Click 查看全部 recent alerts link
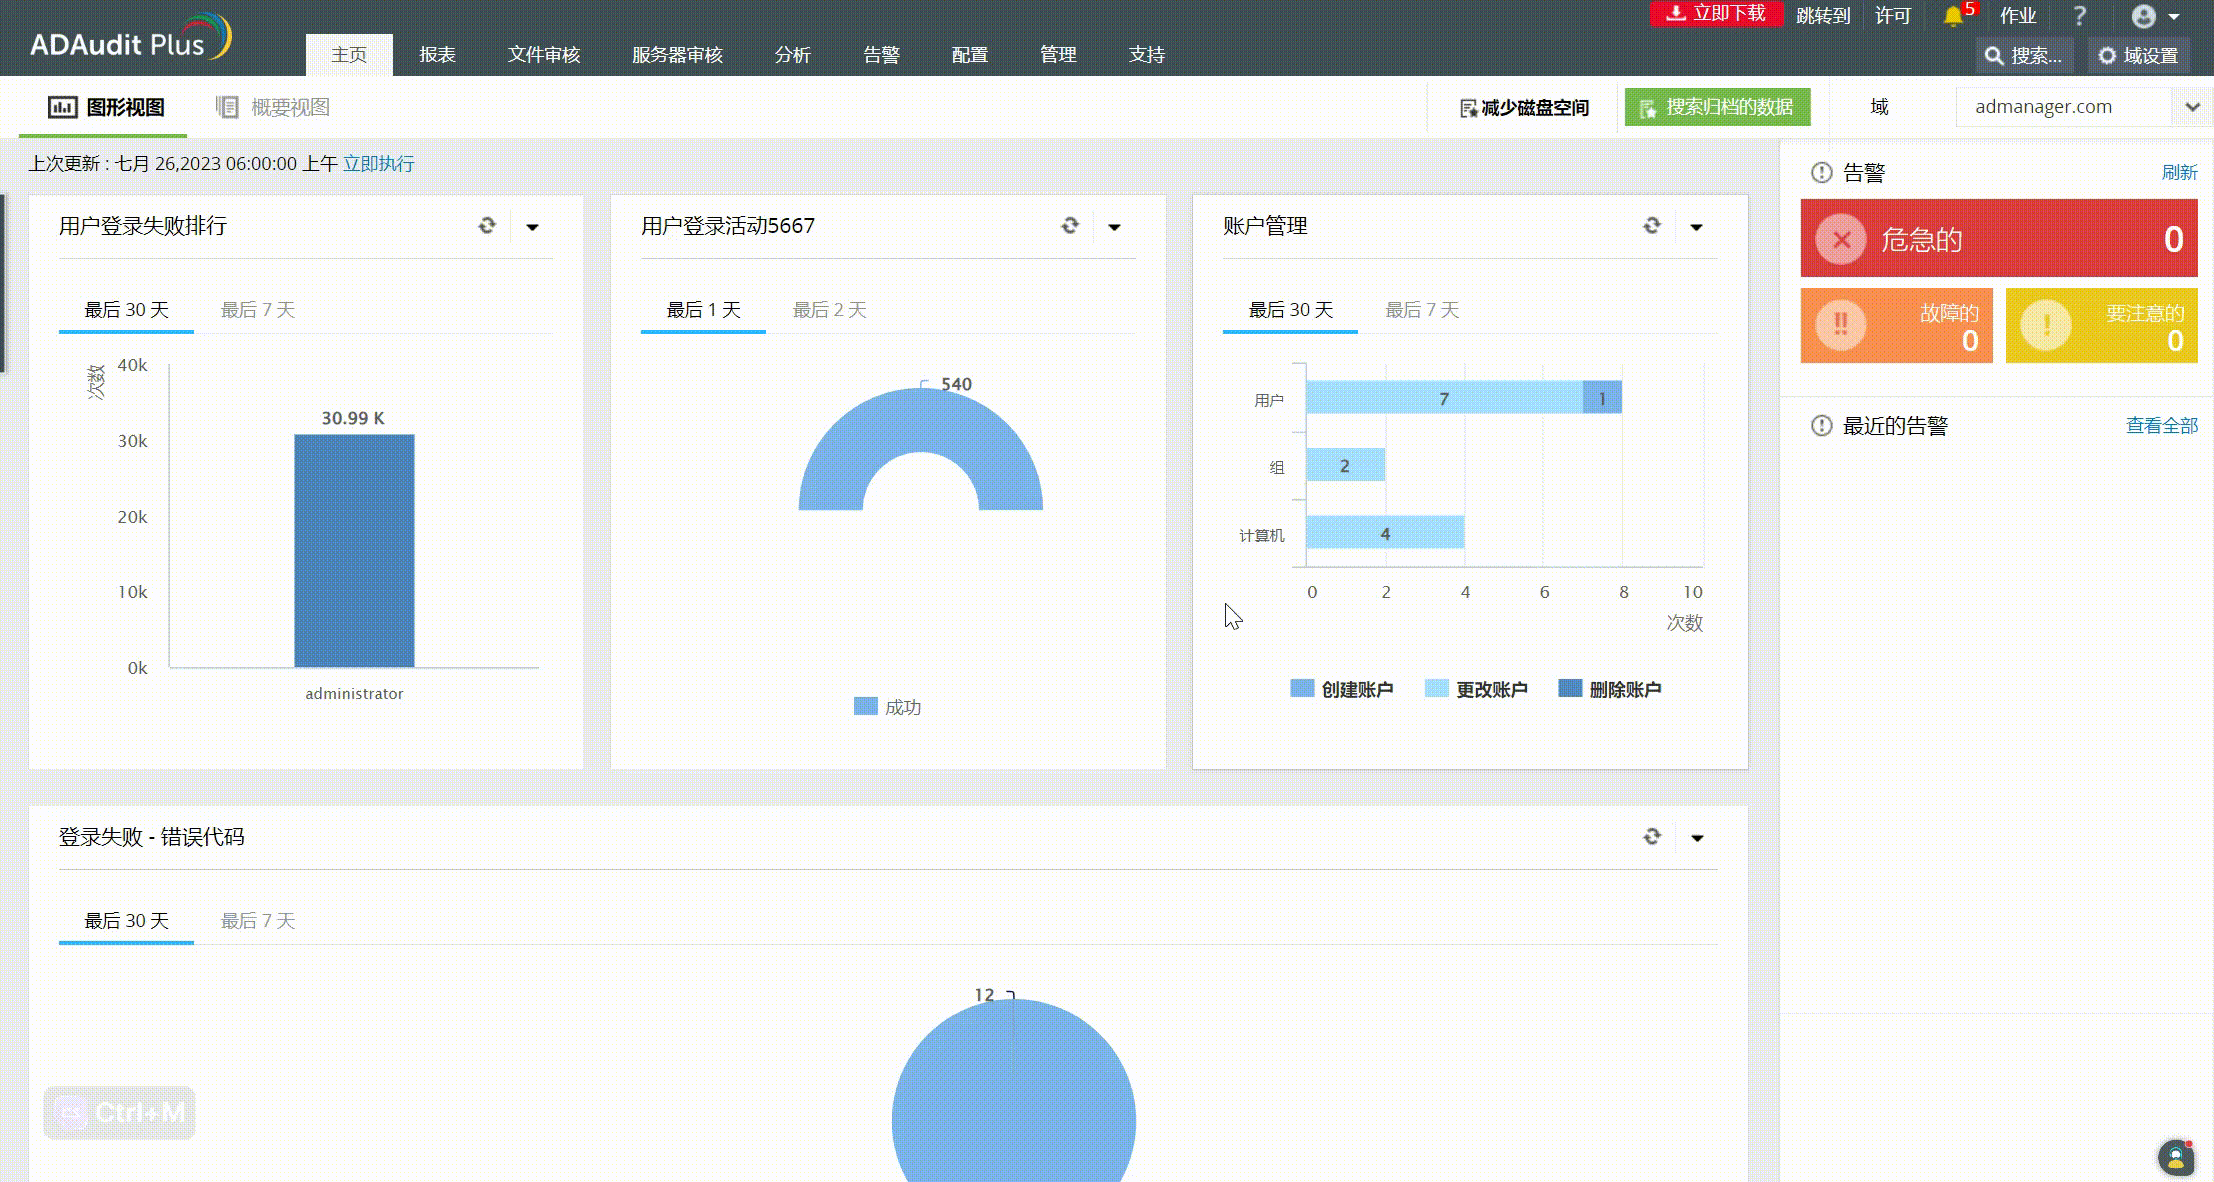 pos(2162,425)
